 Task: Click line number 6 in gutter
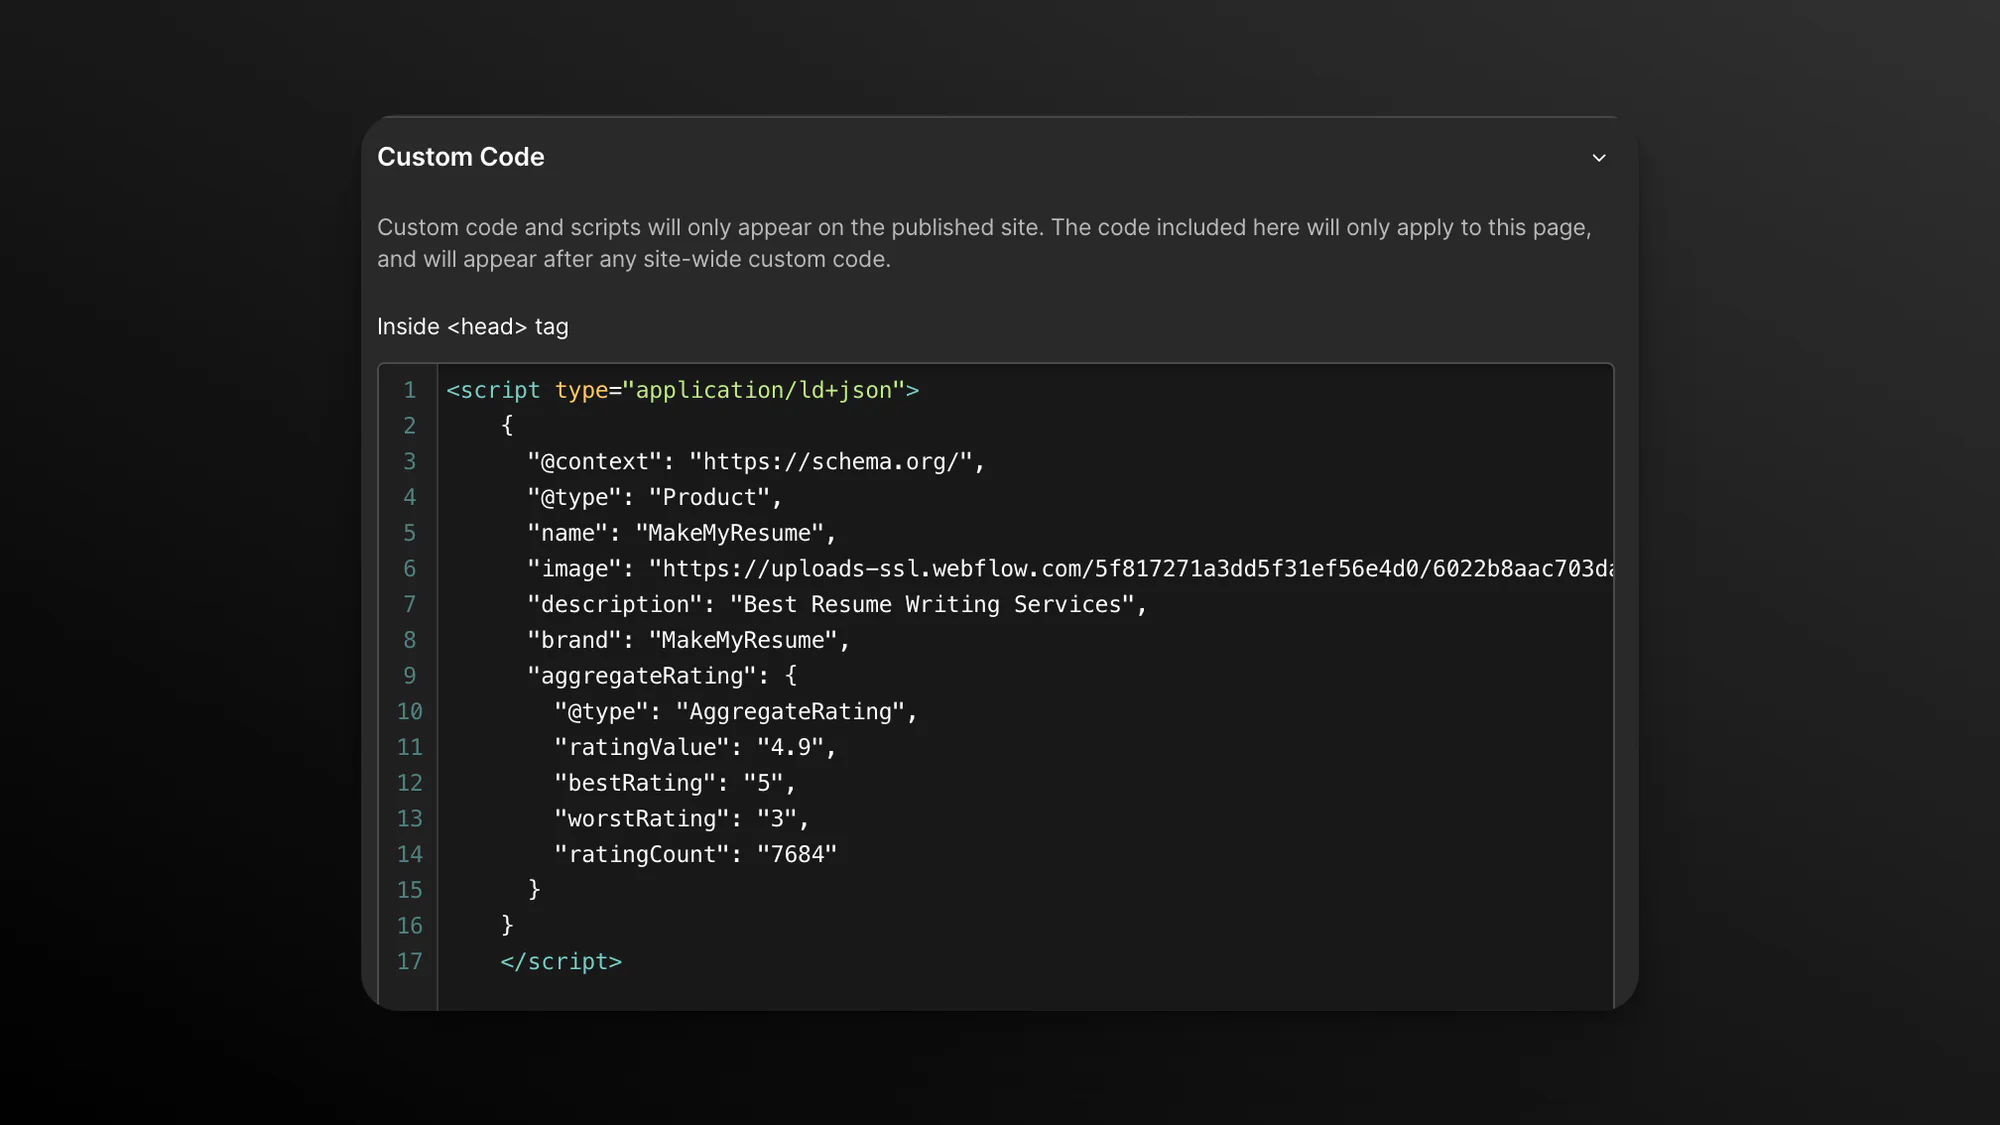click(409, 569)
